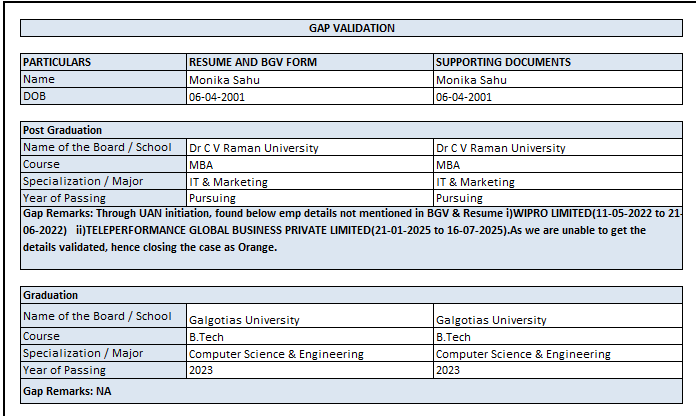Select Dr C V Raman University in resume column
Image resolution: width=696 pixels, height=416 pixels.
click(254, 148)
